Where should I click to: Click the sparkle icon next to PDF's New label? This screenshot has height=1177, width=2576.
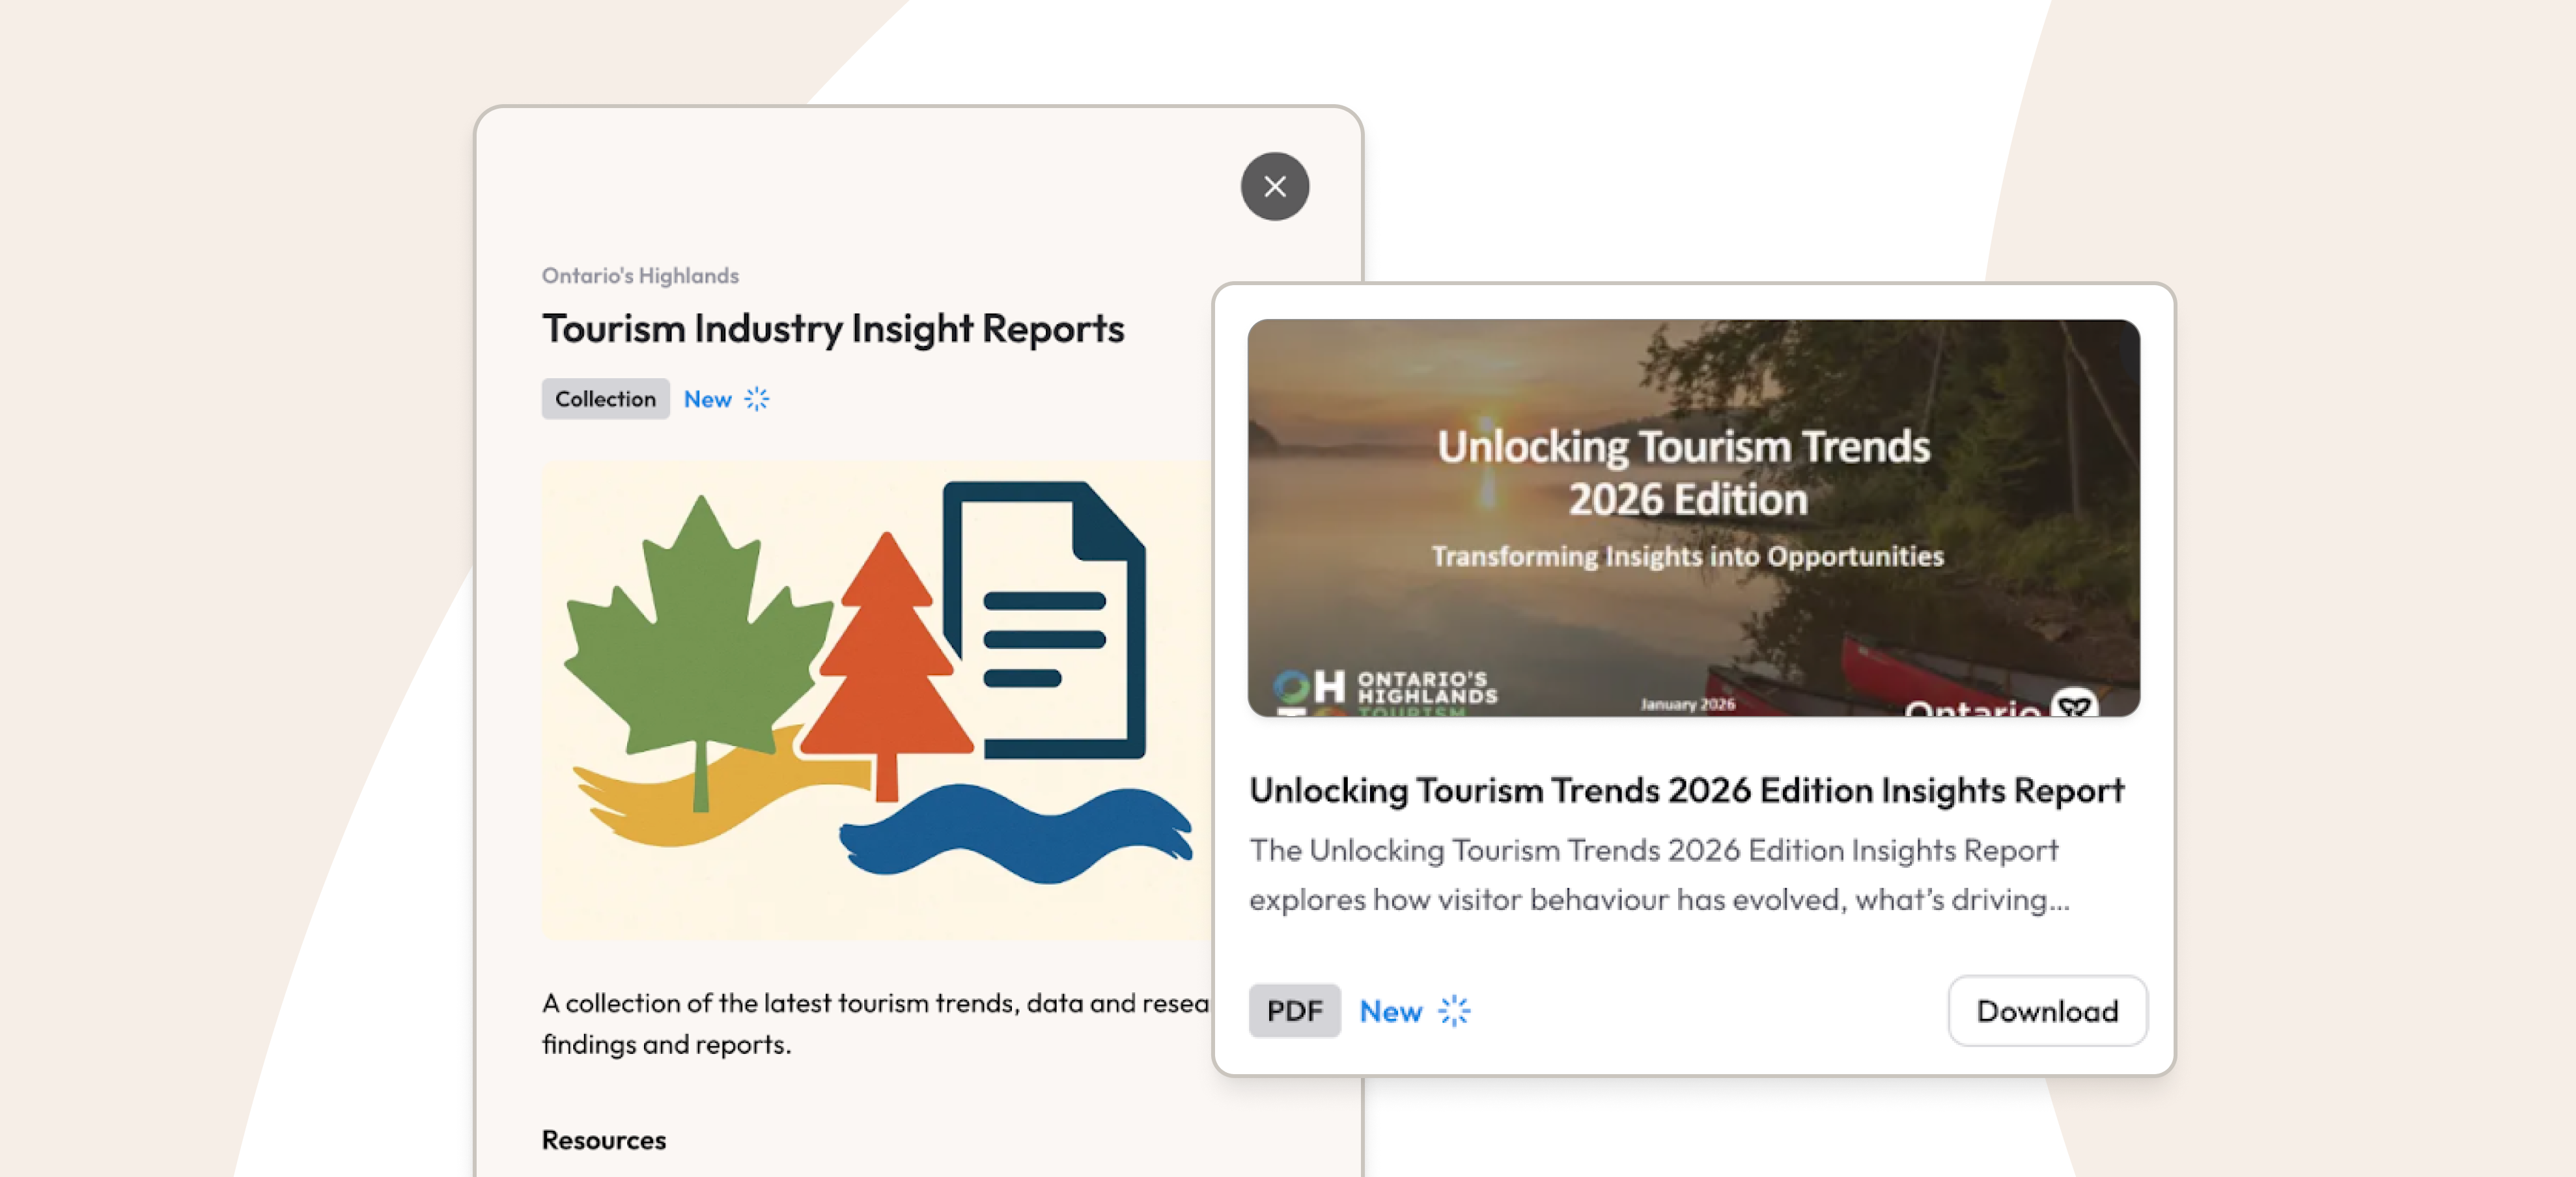click(x=1453, y=1011)
